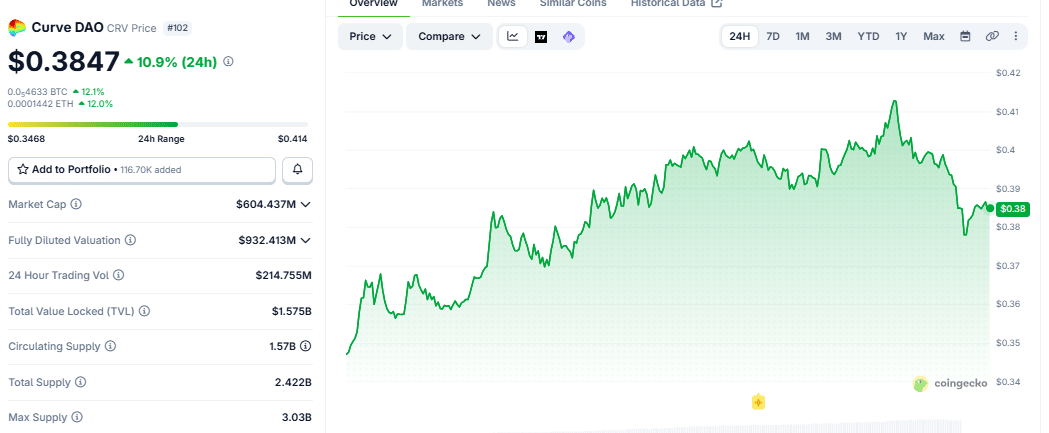Select the line chart view icon
Image resolution: width=1049 pixels, height=433 pixels.
513,37
